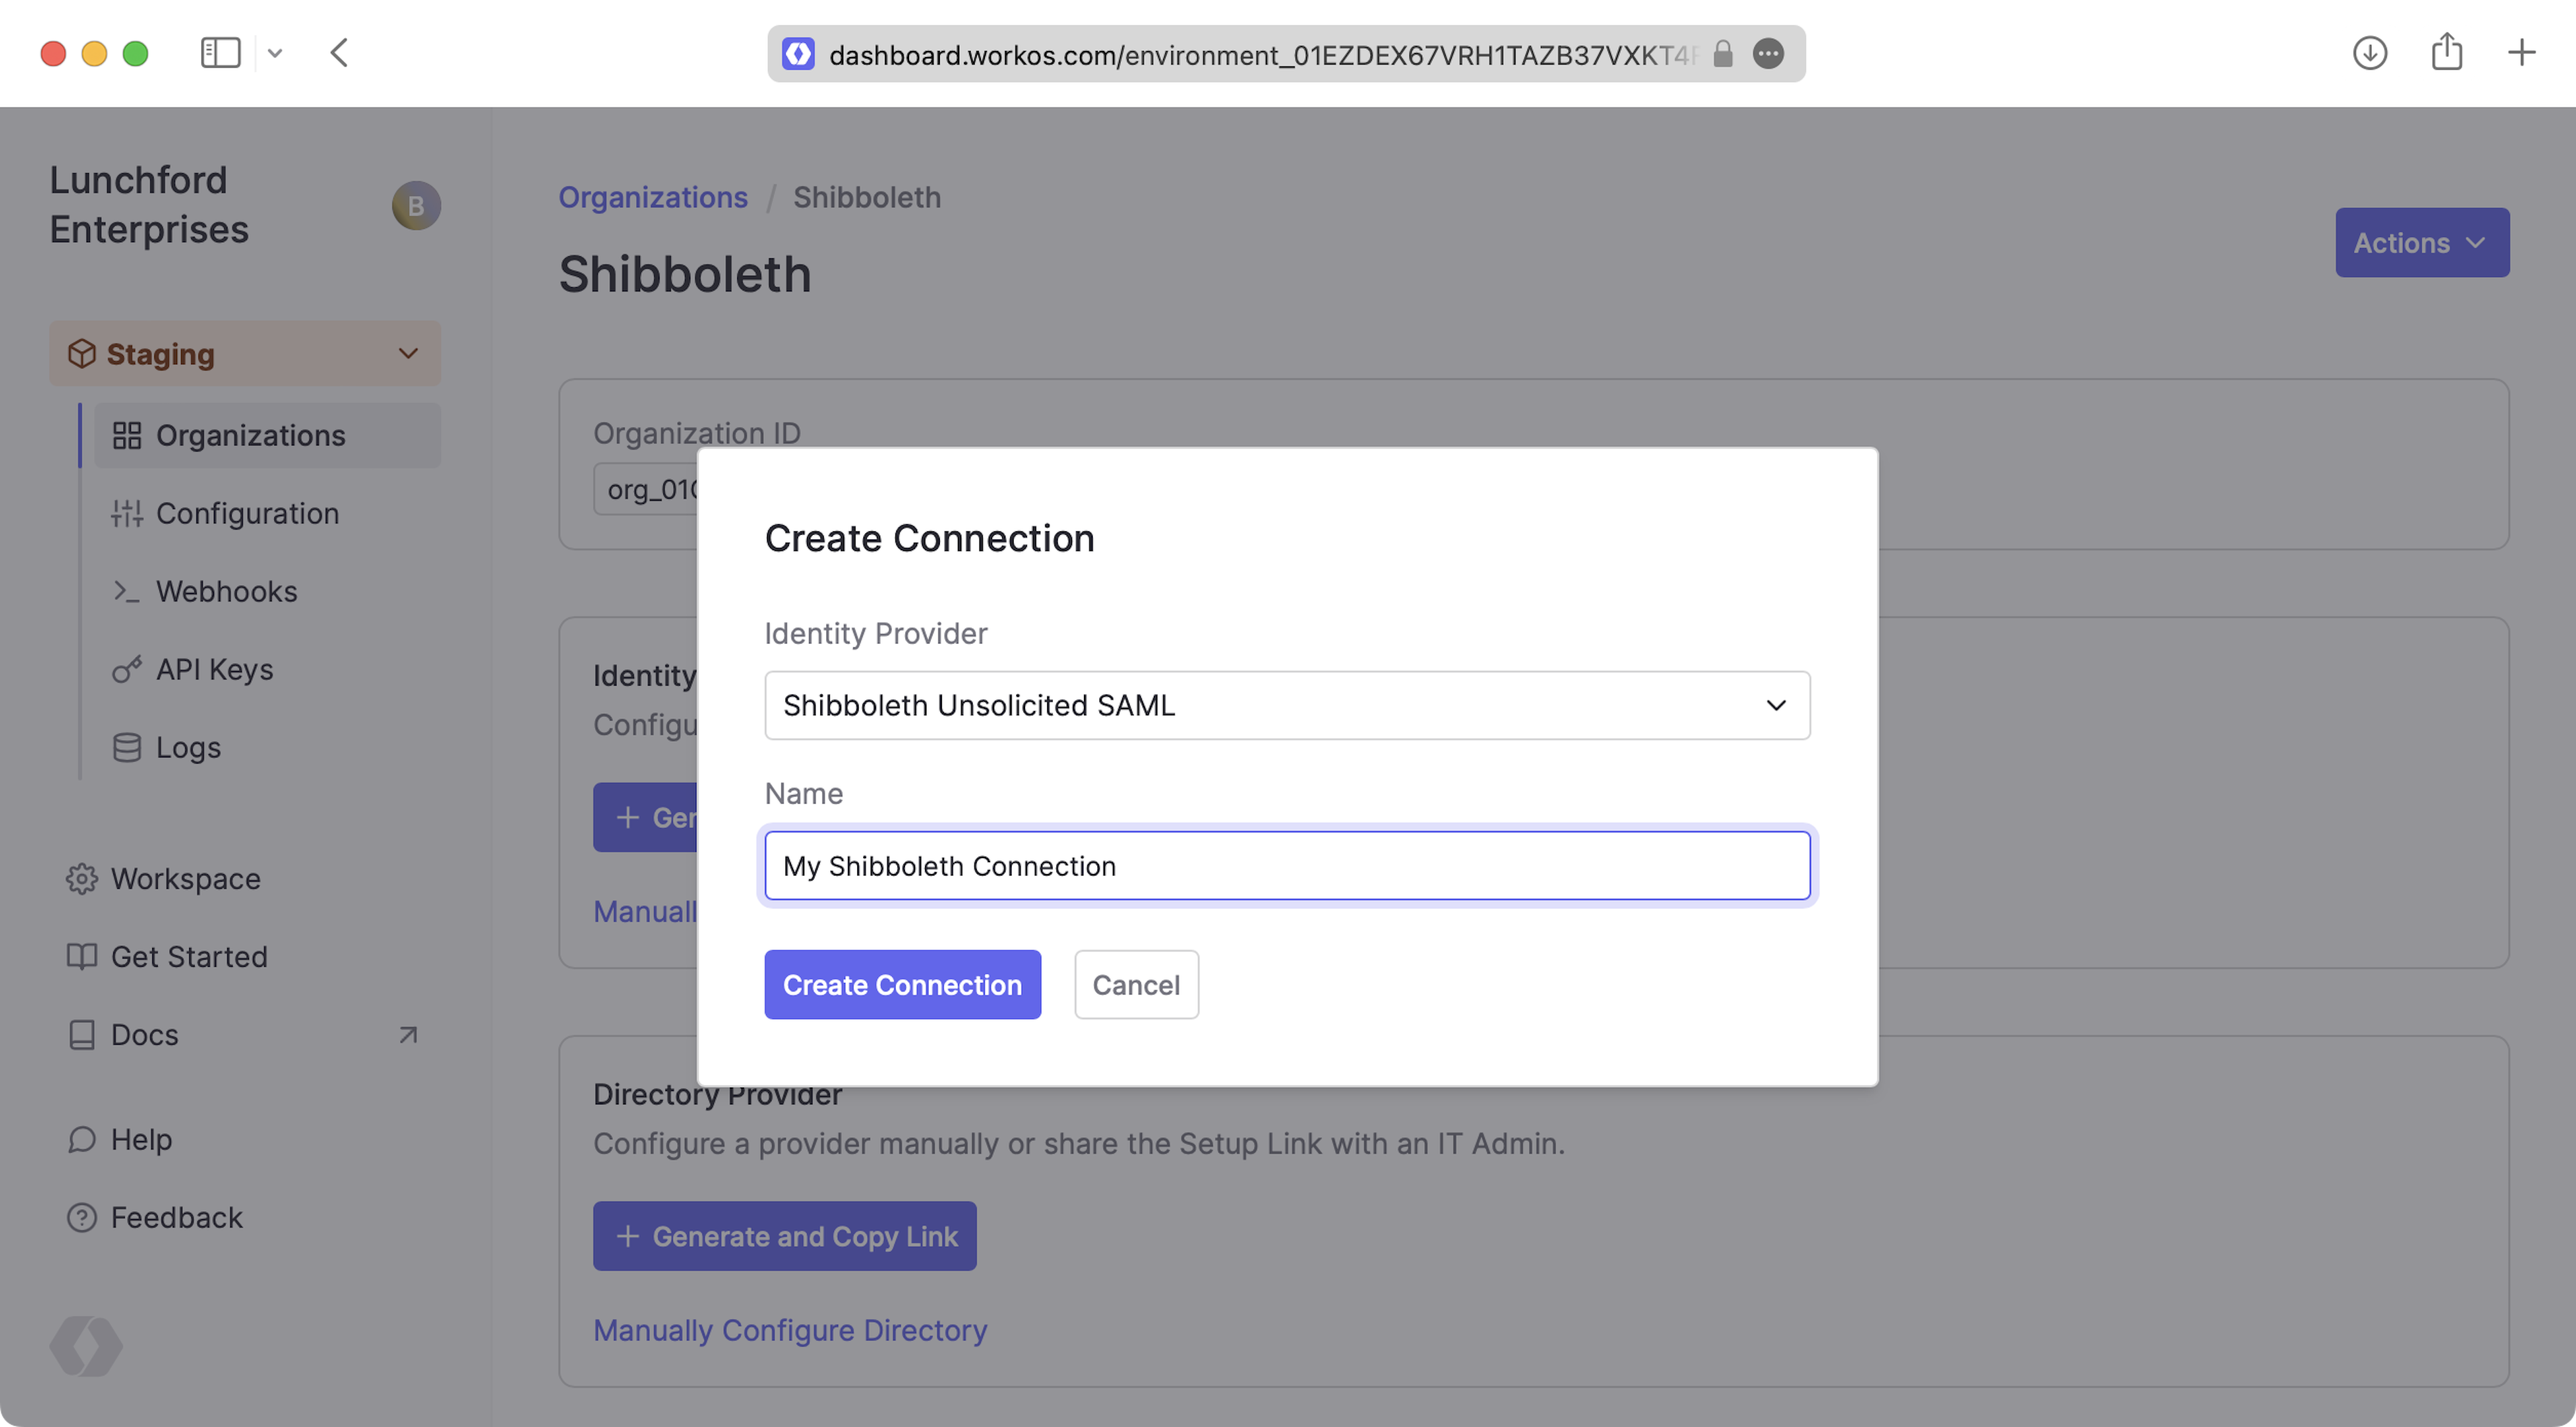Viewport: 2576px width, 1427px height.
Task: Open the Actions dropdown menu
Action: point(2421,243)
